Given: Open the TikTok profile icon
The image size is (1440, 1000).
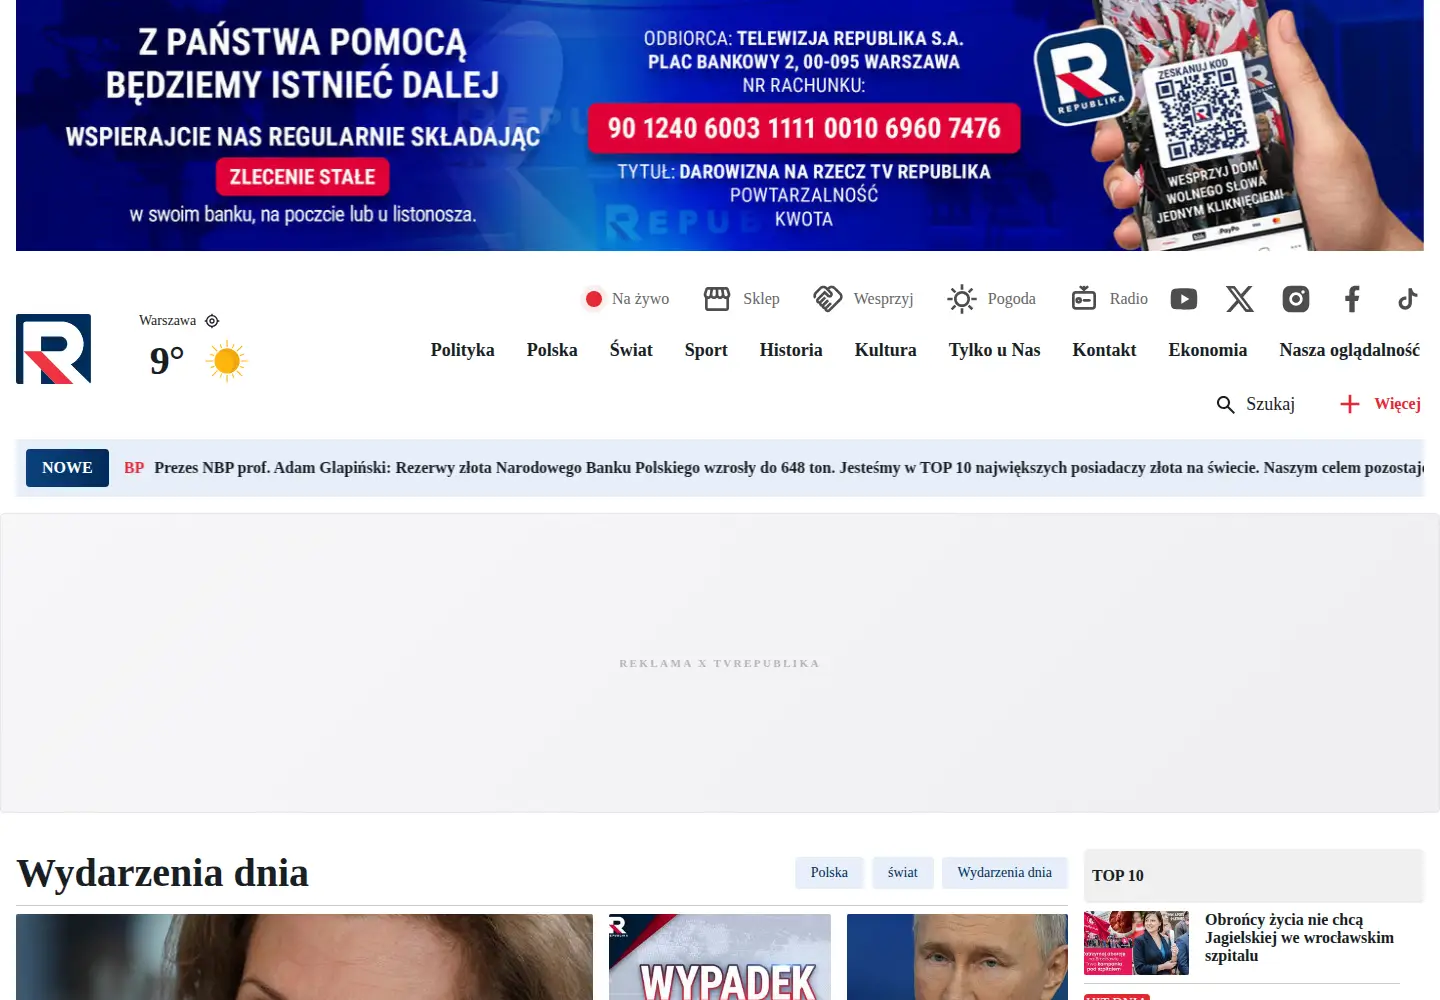Looking at the screenshot, I should pos(1408,299).
